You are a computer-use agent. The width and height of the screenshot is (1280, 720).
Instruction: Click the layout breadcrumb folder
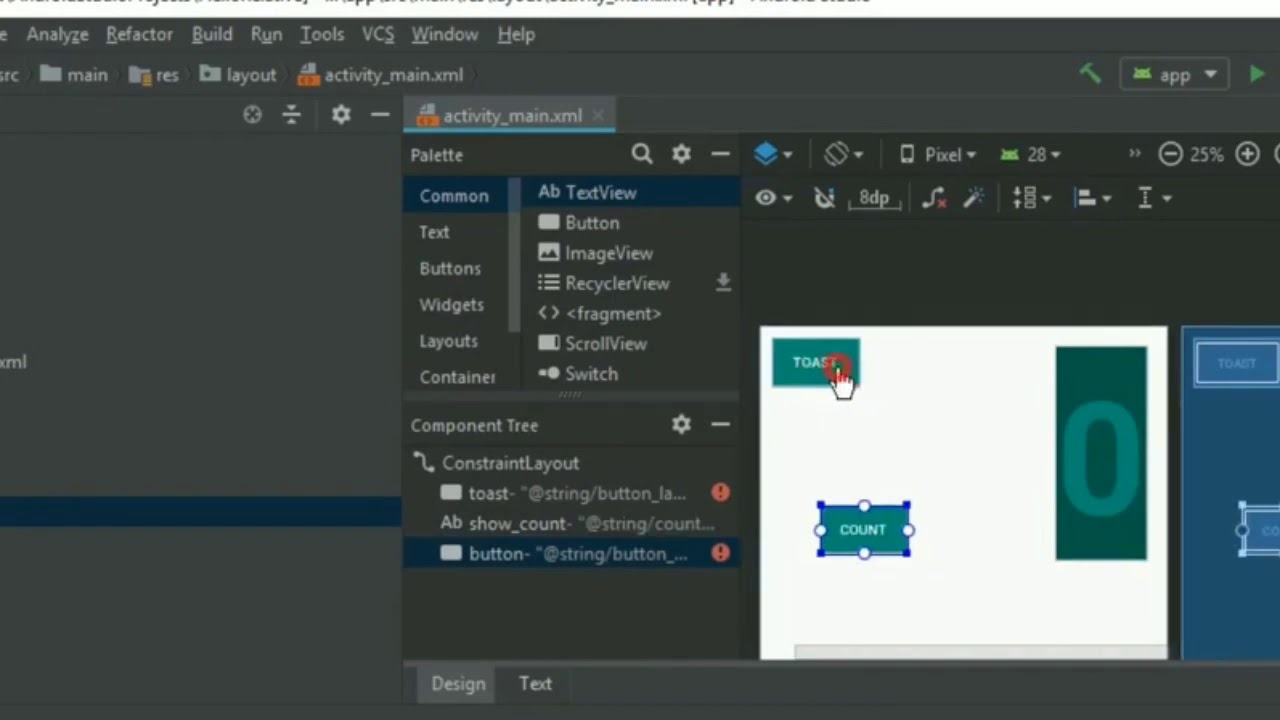238,75
